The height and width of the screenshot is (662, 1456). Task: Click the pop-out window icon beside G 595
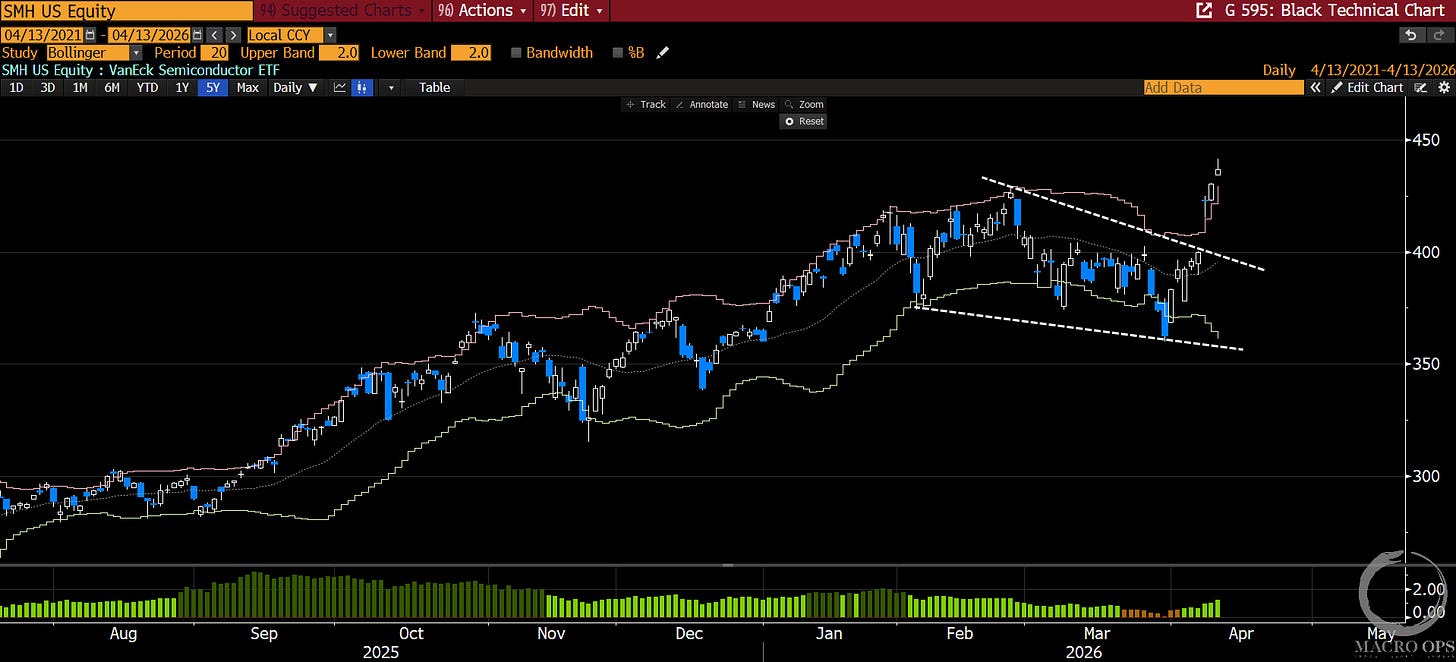point(1203,11)
